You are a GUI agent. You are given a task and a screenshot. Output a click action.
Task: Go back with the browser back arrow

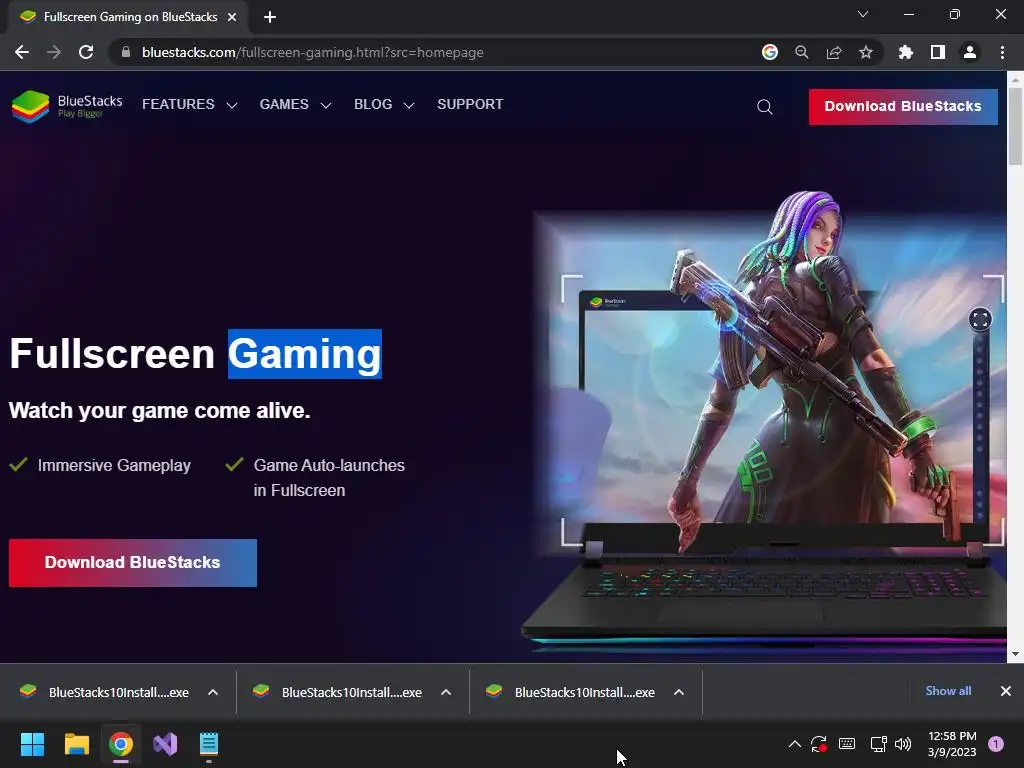(x=22, y=52)
